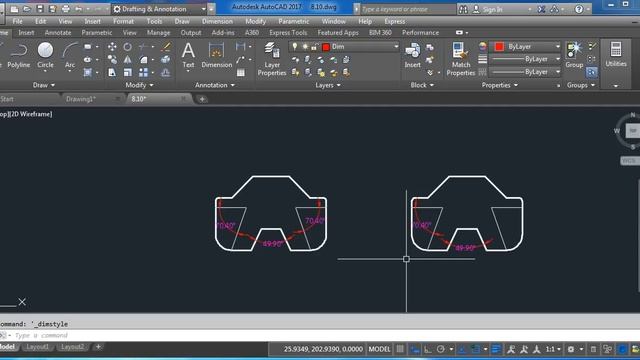Expand the Modify panel

(139, 85)
